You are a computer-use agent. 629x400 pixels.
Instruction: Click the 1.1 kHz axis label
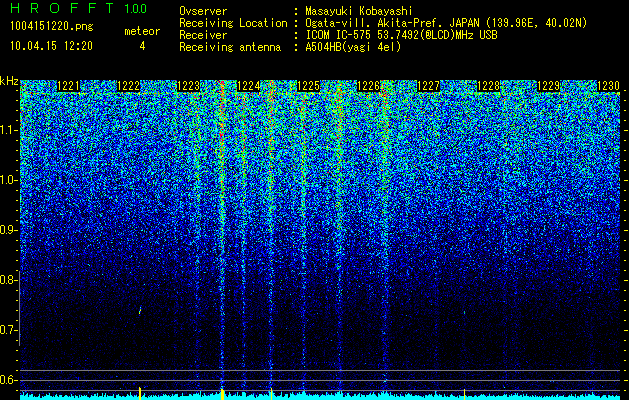[x=8, y=130]
